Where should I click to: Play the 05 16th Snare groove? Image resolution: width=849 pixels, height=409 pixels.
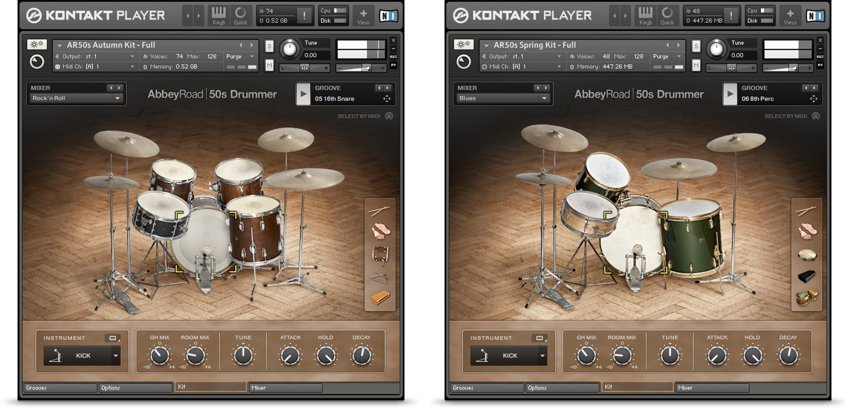click(303, 94)
